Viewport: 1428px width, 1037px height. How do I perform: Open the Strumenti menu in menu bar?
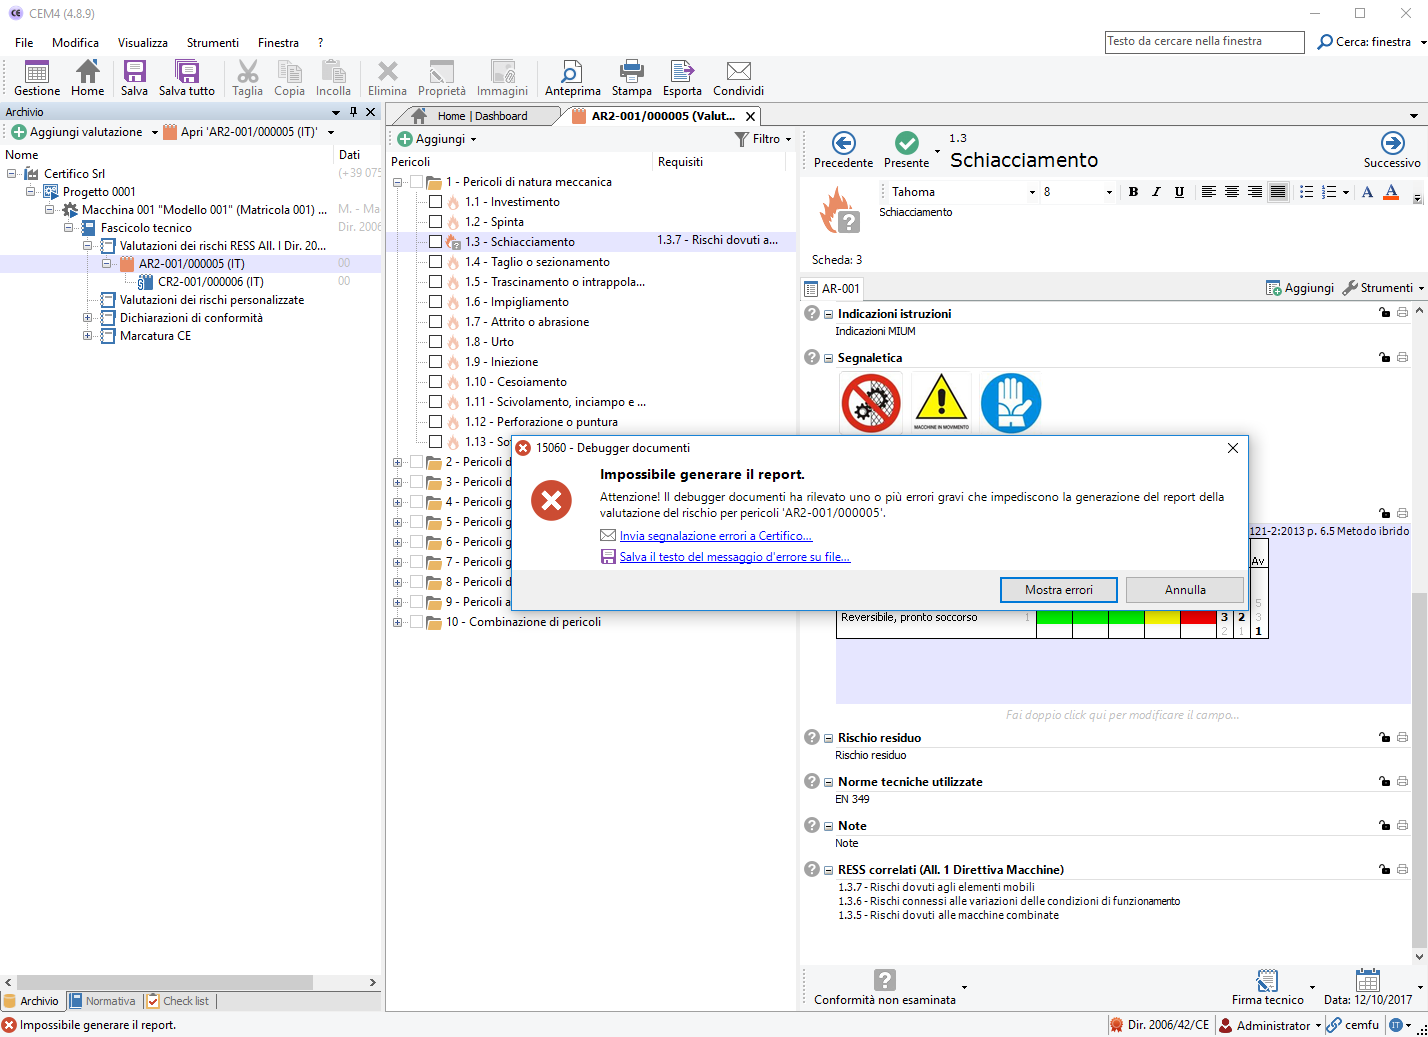click(212, 43)
